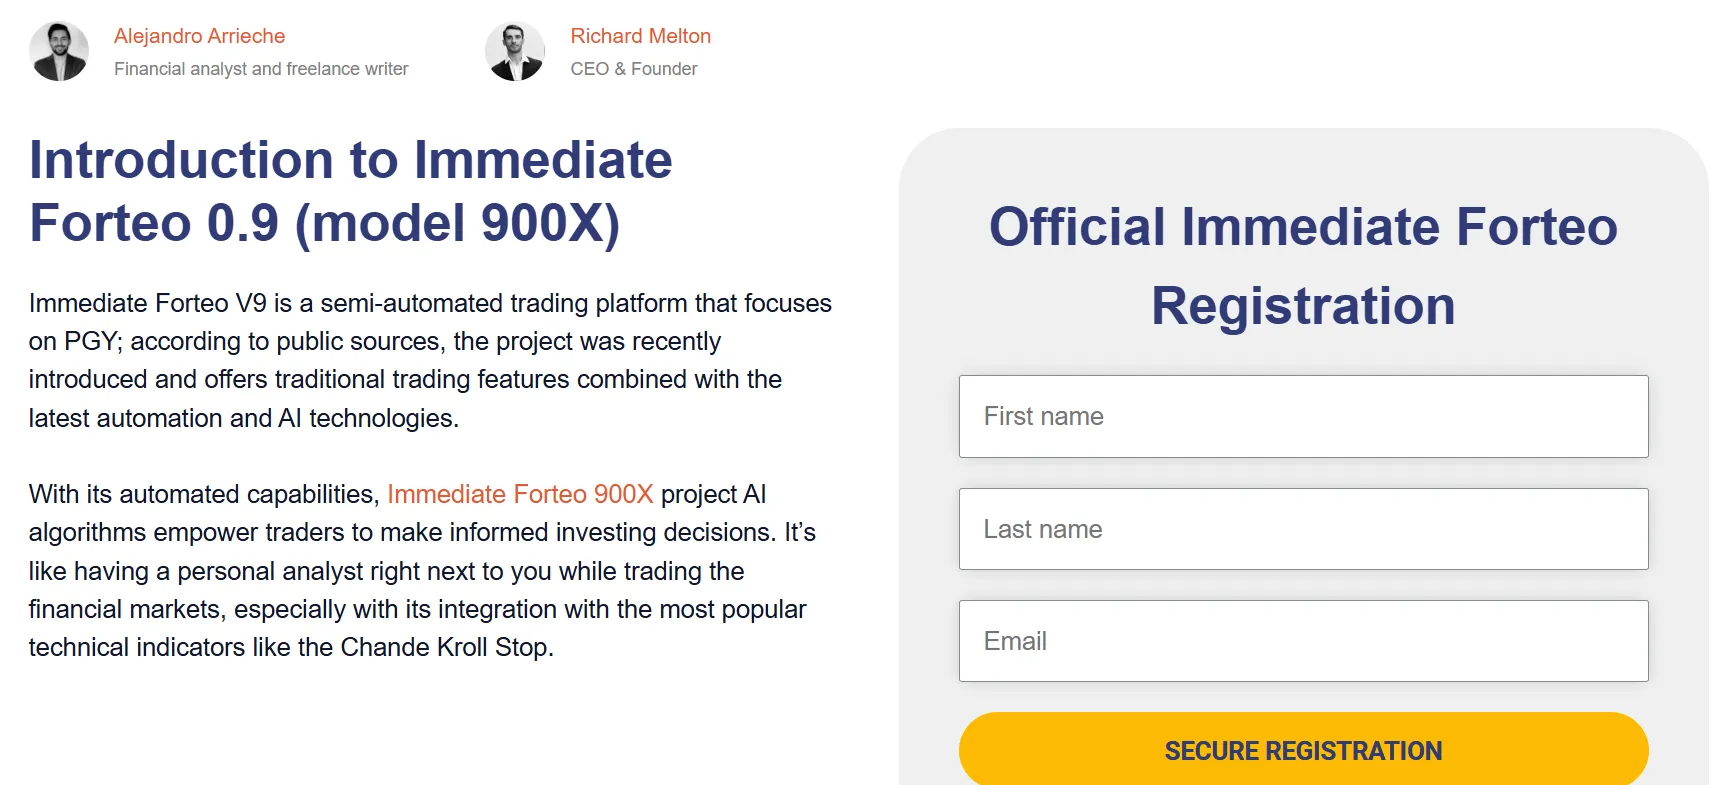Click the Official Immediate Forteo Registration heading
Image resolution: width=1731 pixels, height=785 pixels.
pos(1301,265)
